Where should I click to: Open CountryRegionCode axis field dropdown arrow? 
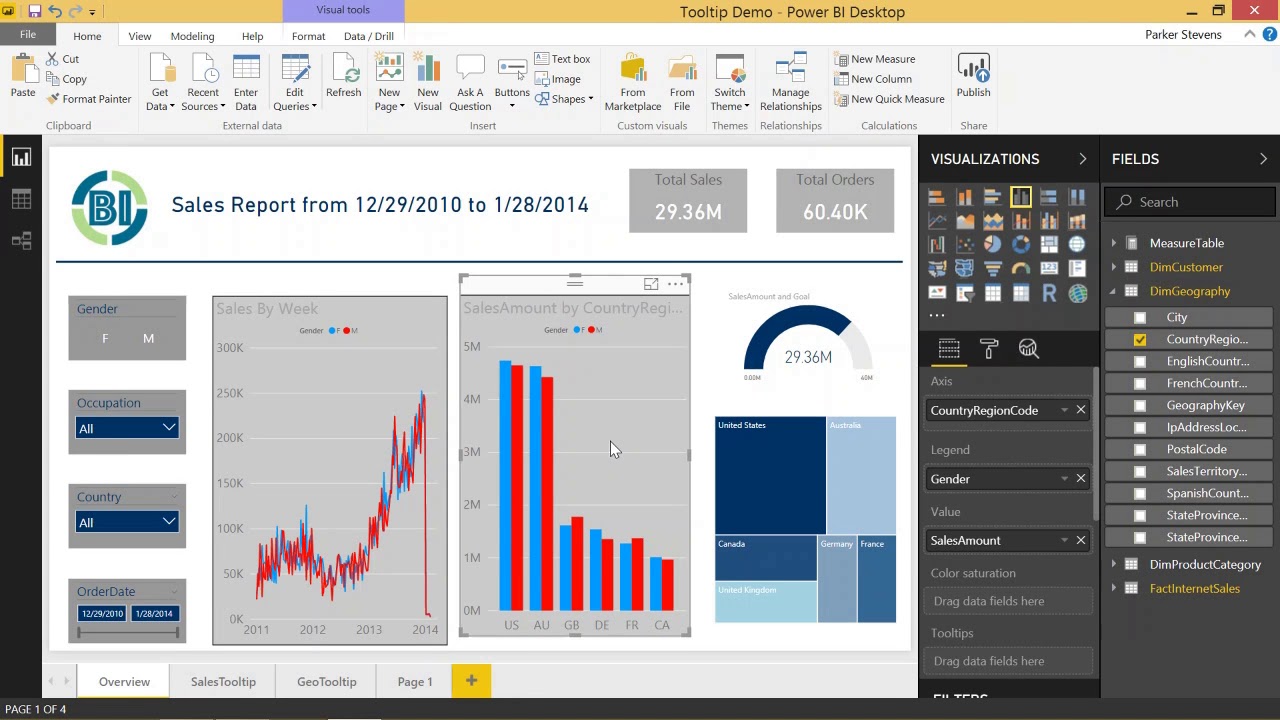(x=1064, y=410)
